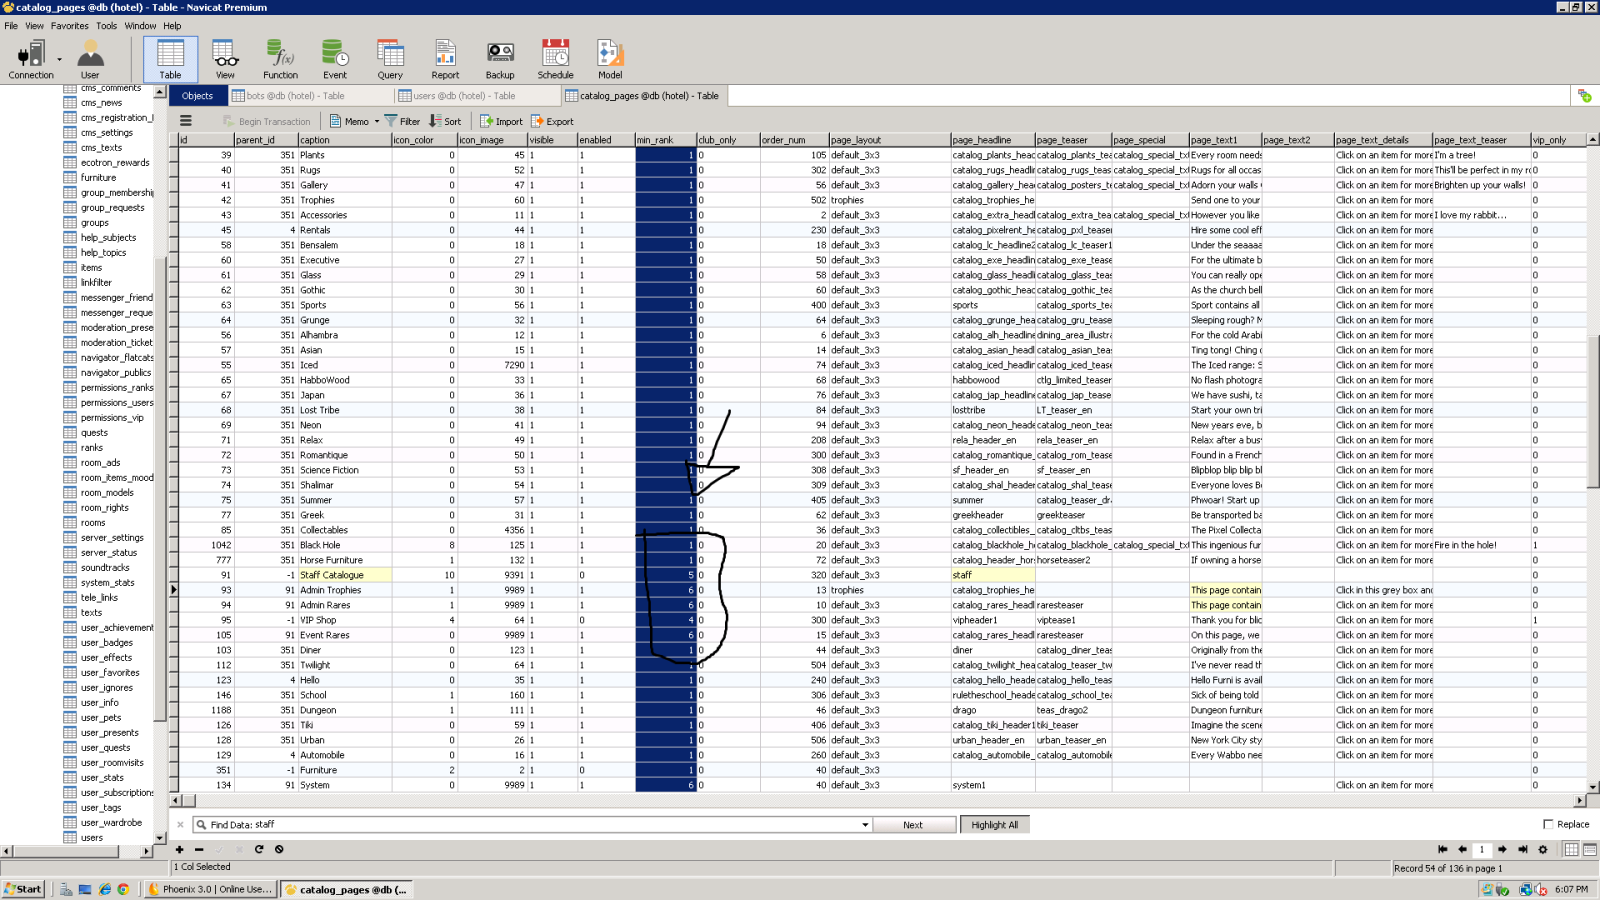Switch to form view icon
The width and height of the screenshot is (1600, 900).
coord(1590,849)
